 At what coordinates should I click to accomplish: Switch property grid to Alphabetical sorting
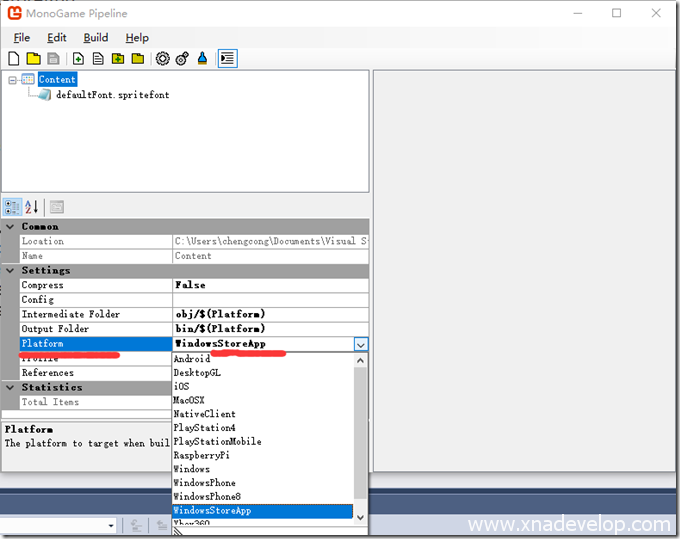pos(31,207)
